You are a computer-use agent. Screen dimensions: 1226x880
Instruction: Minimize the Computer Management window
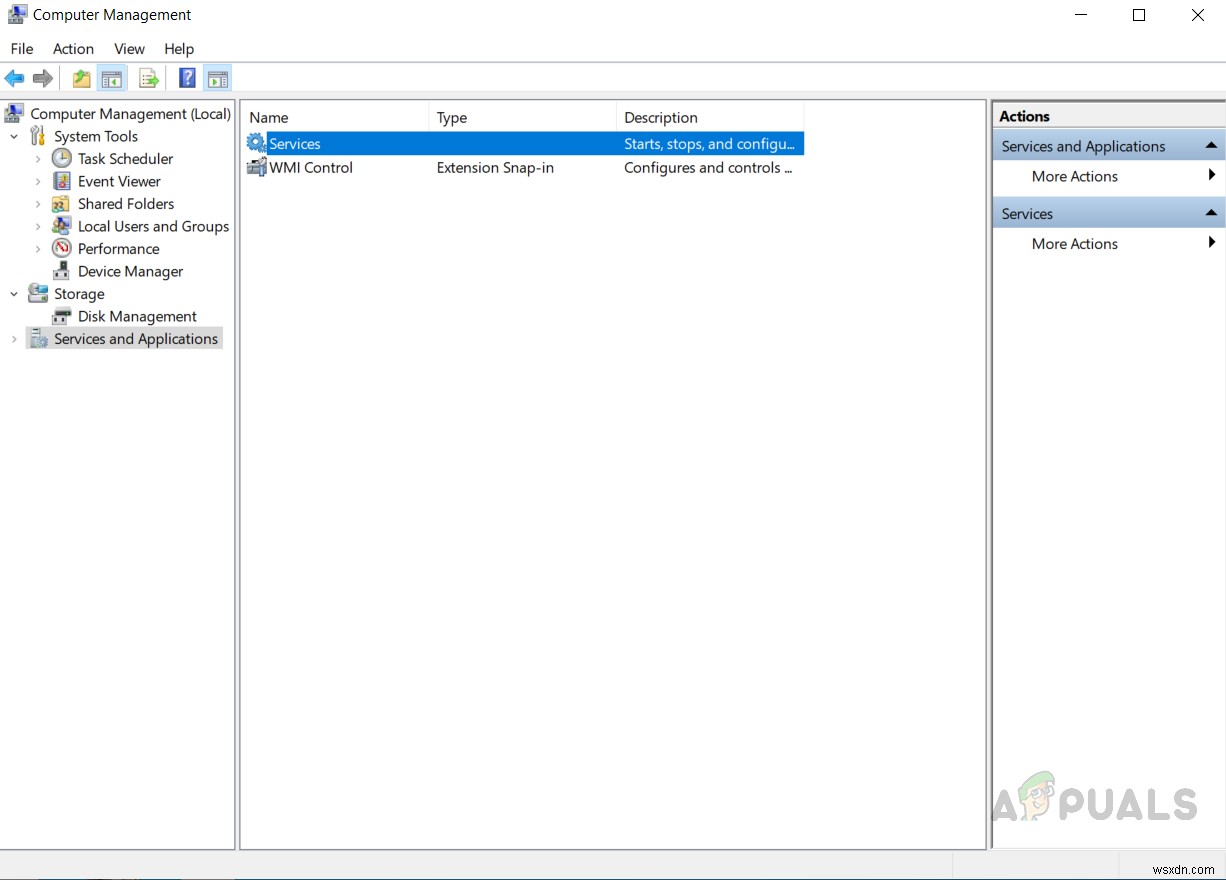[1081, 15]
